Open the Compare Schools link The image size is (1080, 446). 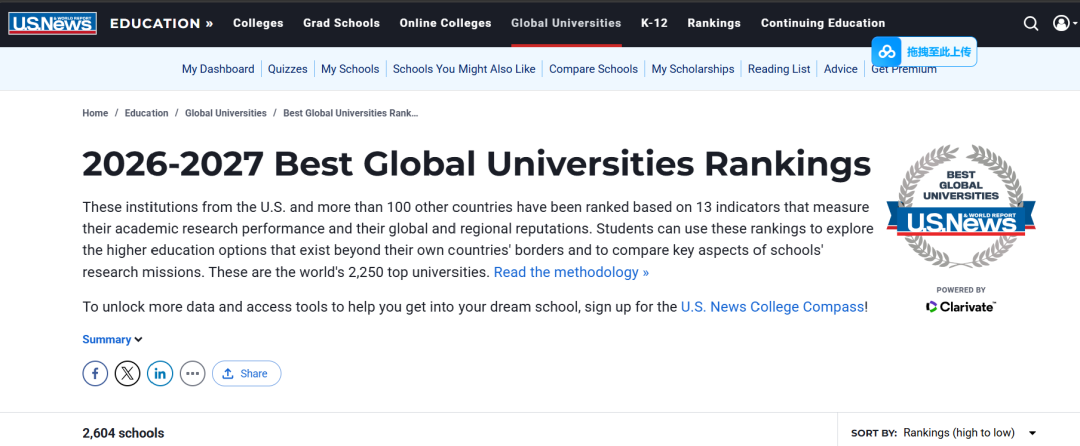594,69
